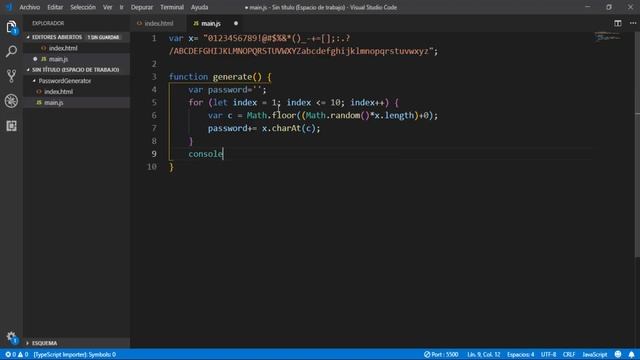Change indentation via Espacios: 4
Image resolution: width=640 pixels, height=360 pixels.
click(520, 354)
